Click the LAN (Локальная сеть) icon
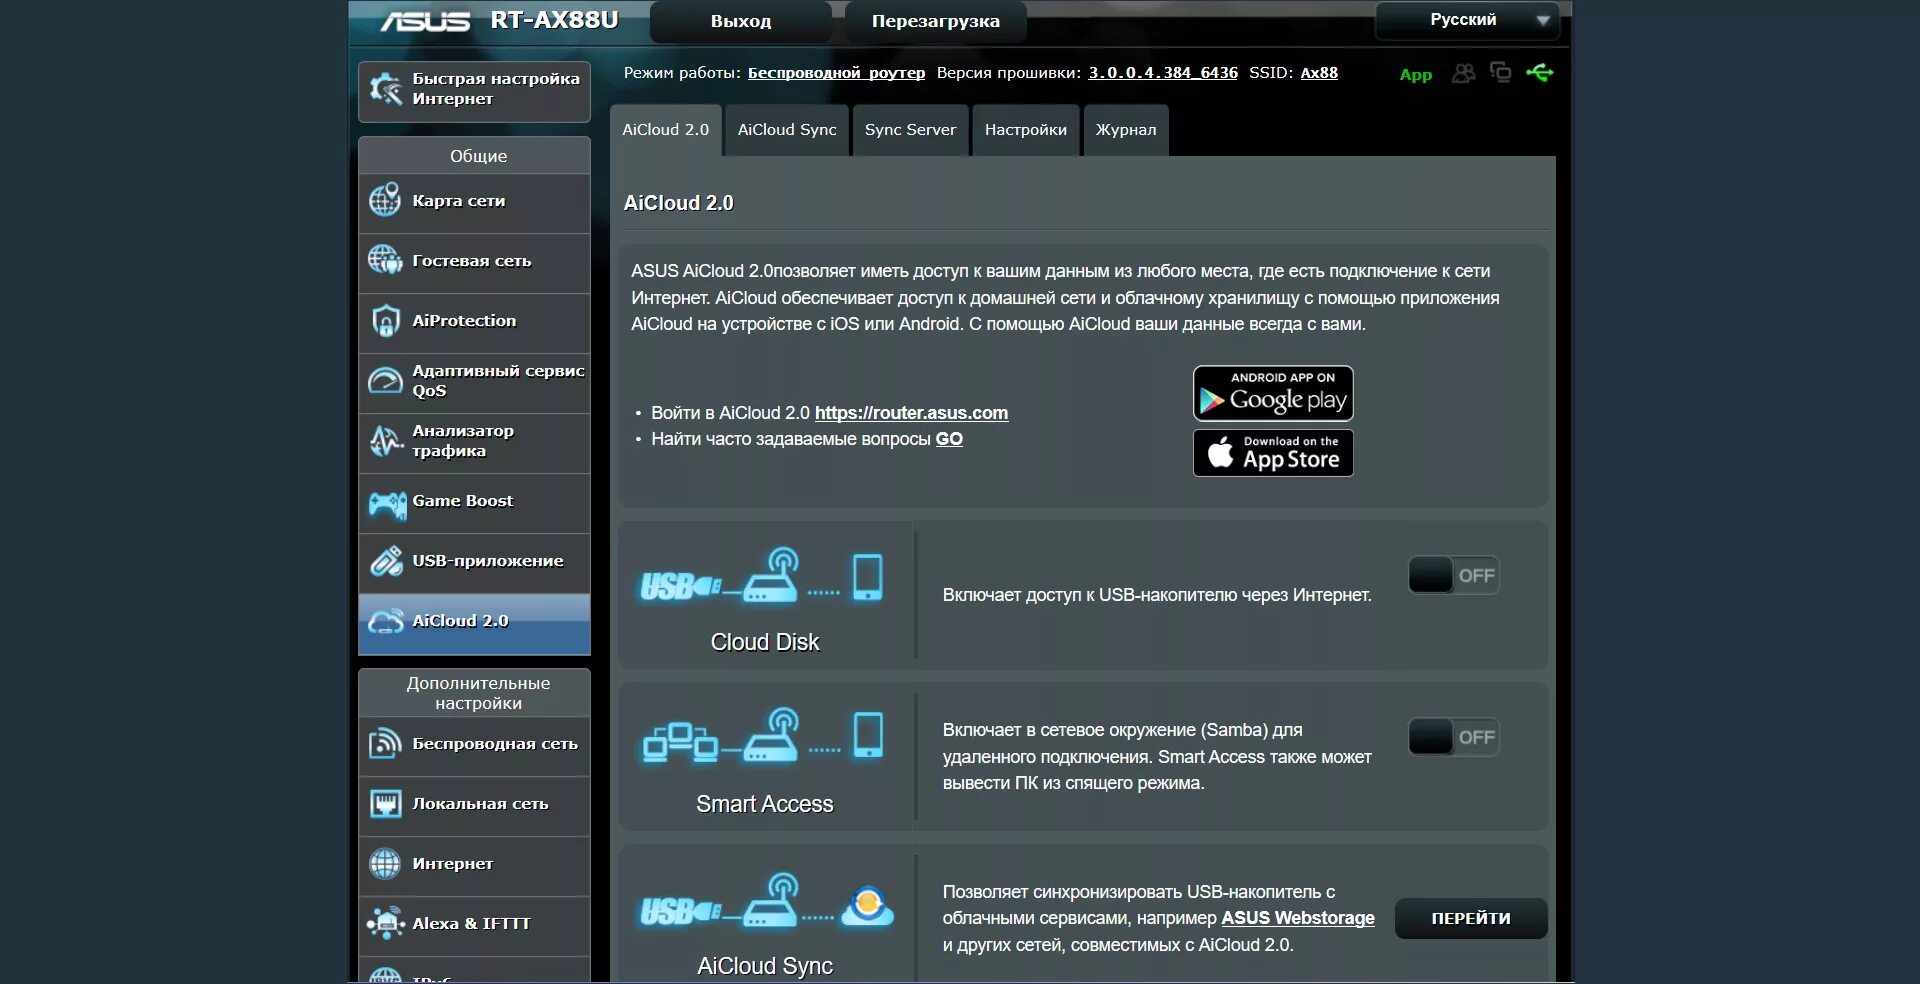 [x=385, y=804]
